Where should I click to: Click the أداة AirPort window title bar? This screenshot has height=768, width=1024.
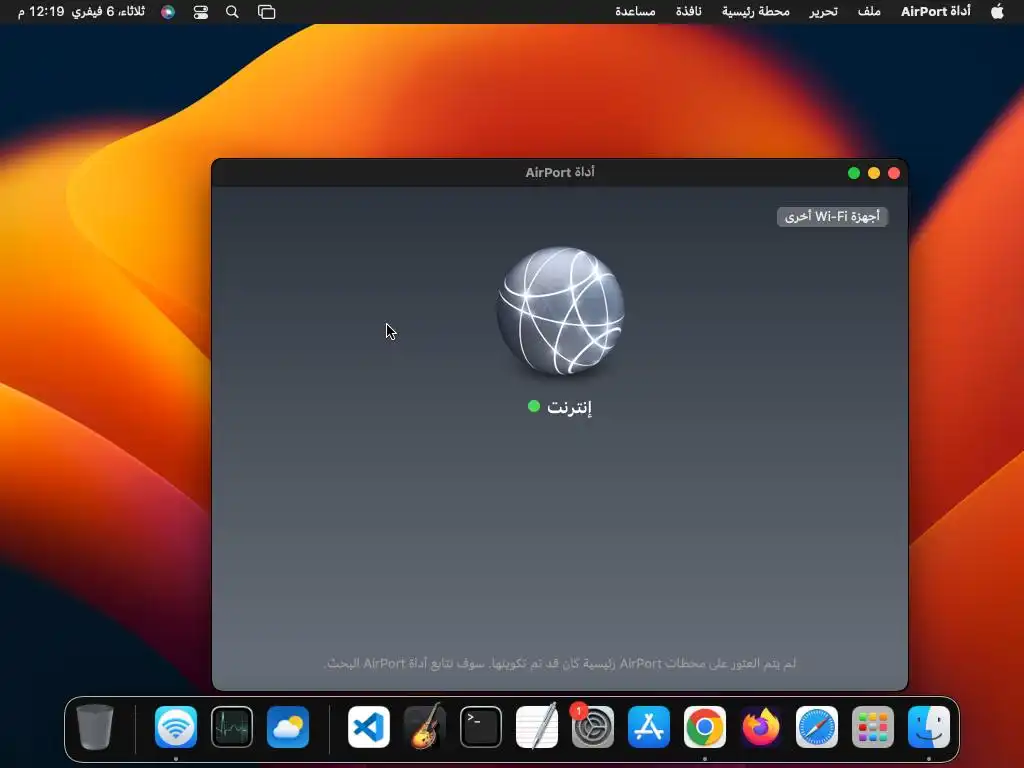click(x=560, y=172)
